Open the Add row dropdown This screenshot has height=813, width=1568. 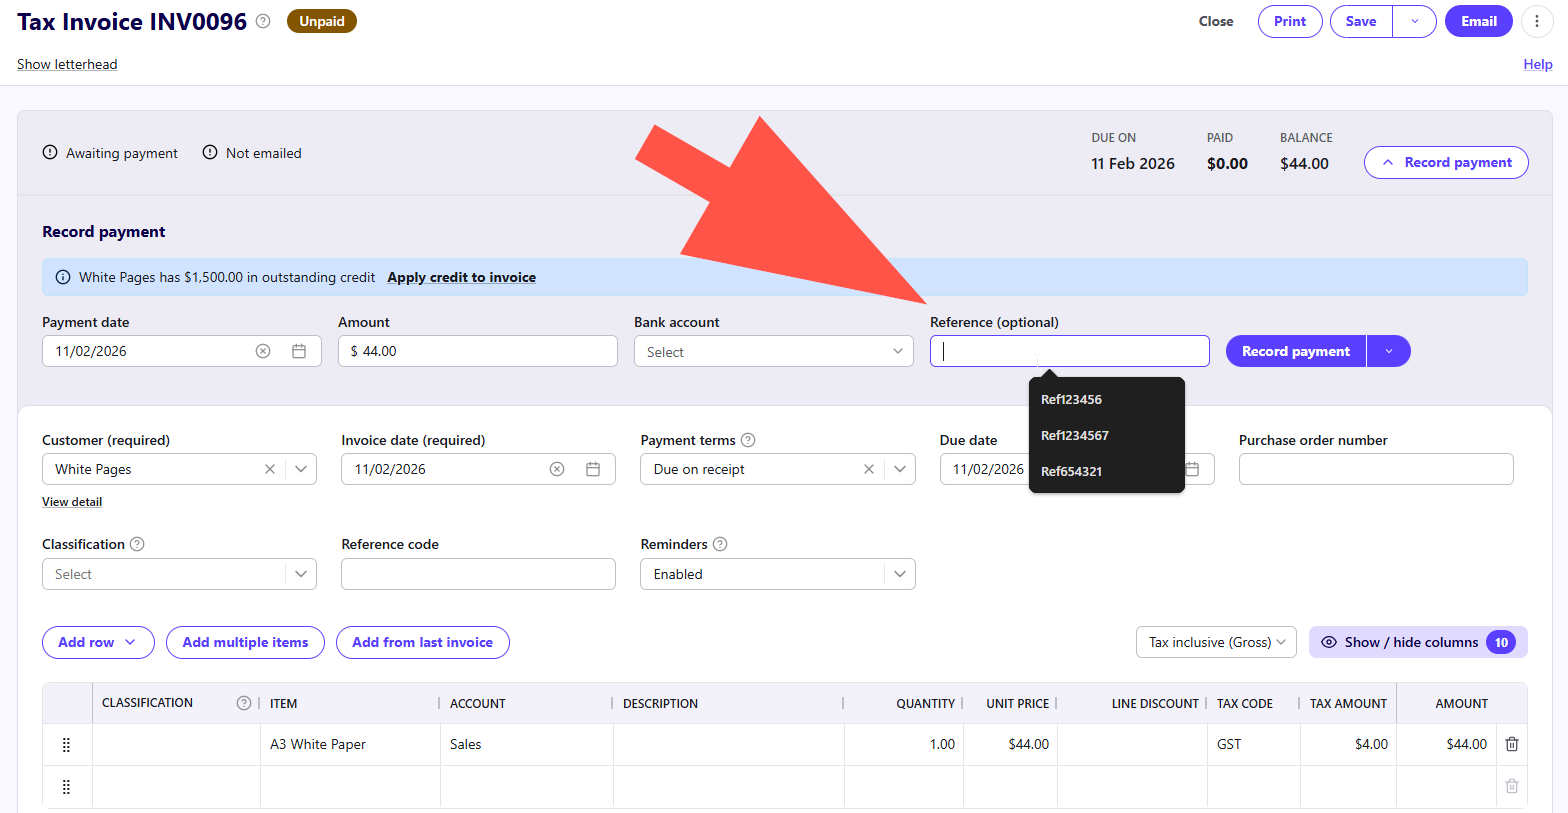[98, 642]
